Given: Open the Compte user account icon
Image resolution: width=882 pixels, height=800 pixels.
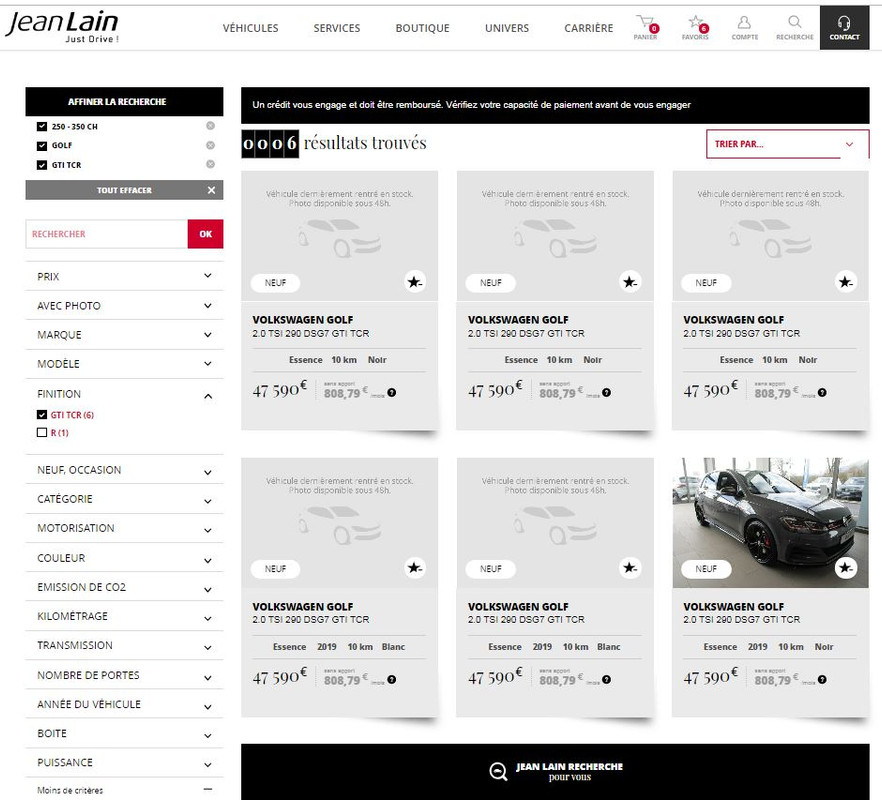Looking at the screenshot, I should [x=745, y=28].
